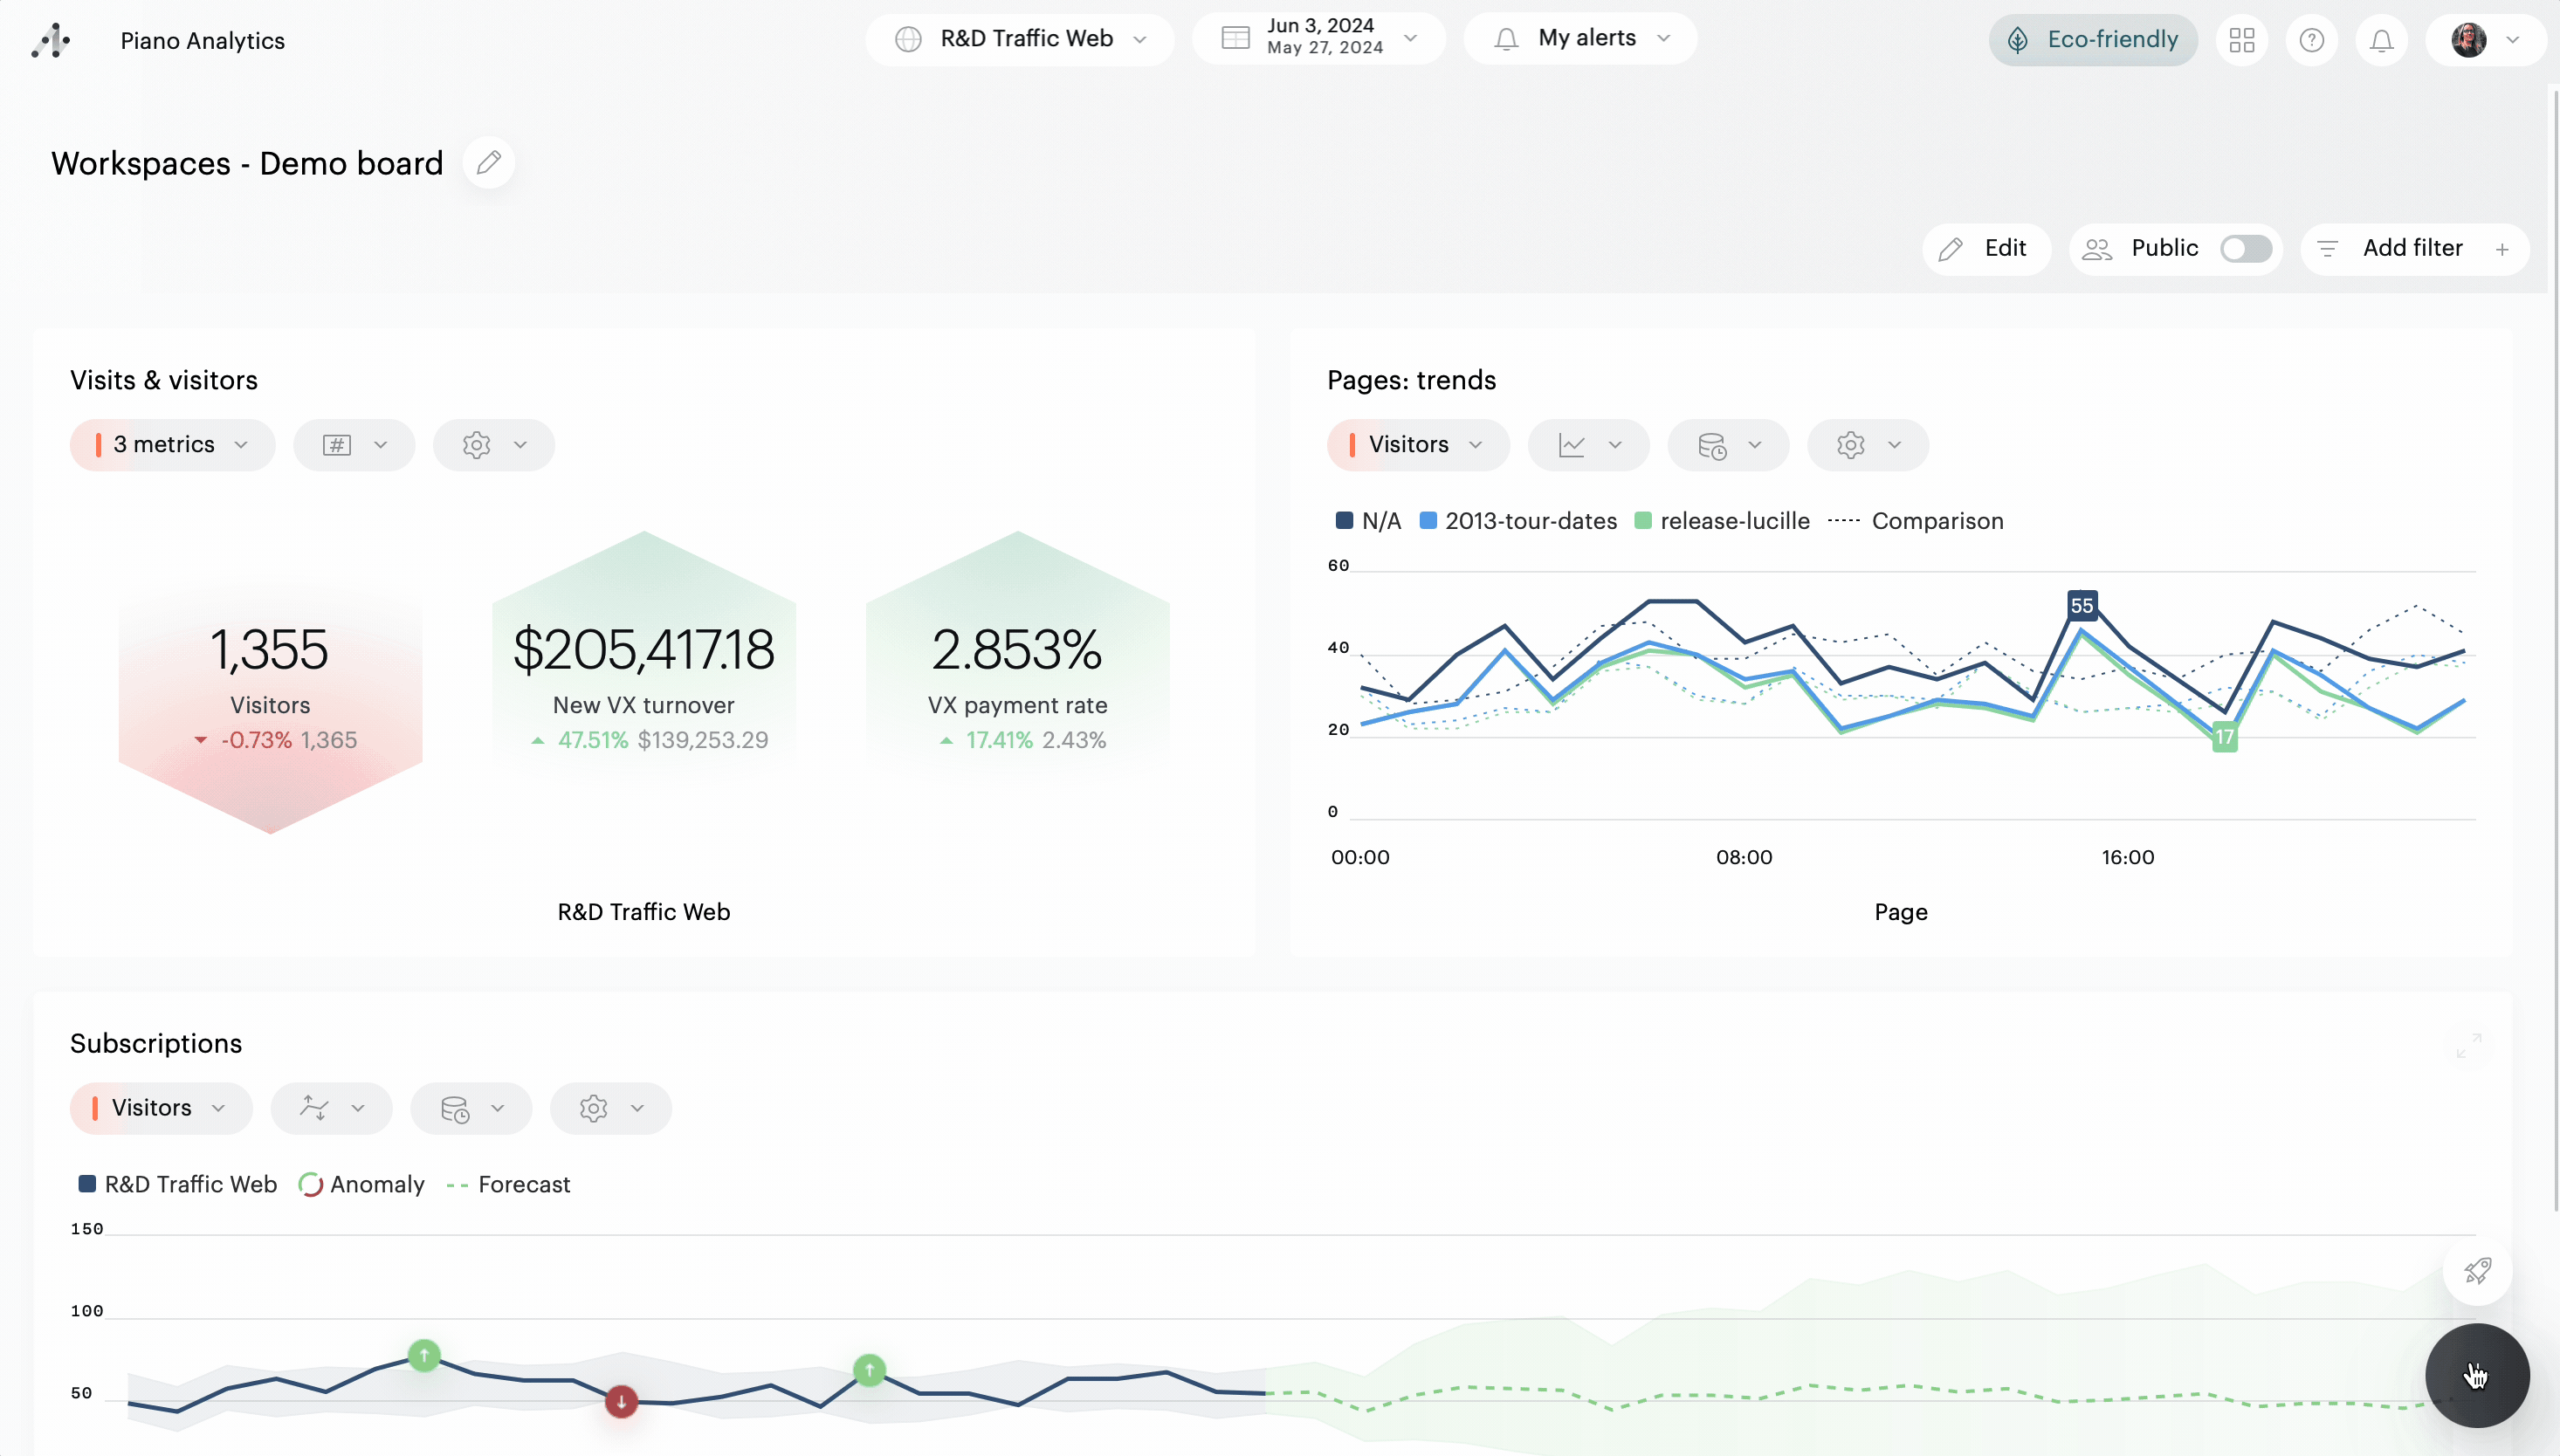Expand the Subscriptions widget to fullscreen
Viewport: 2560px width, 1456px height.
coord(2469,1045)
